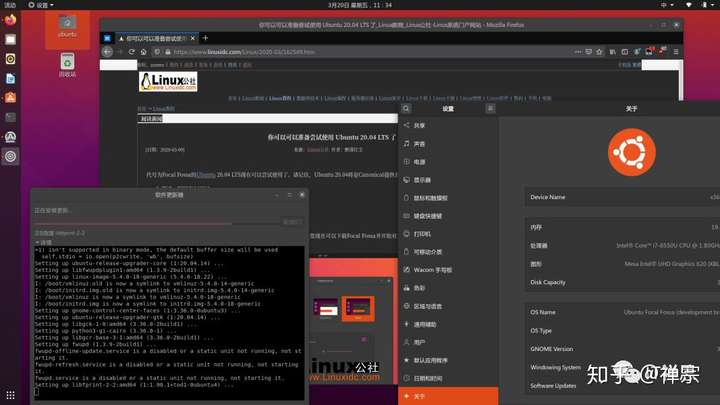
Task: Open Firefox from the Ubuntu dock
Action: (10, 20)
